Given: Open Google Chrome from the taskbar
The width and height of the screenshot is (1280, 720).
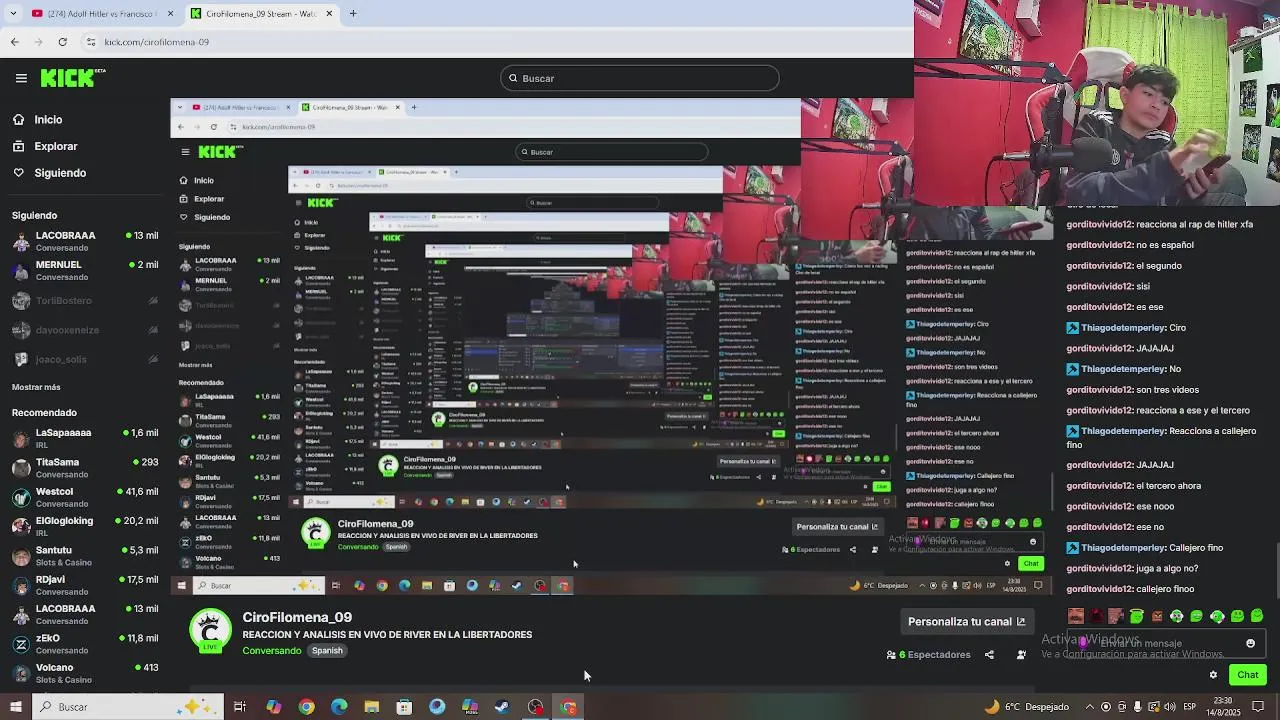Looking at the screenshot, I should [306, 707].
